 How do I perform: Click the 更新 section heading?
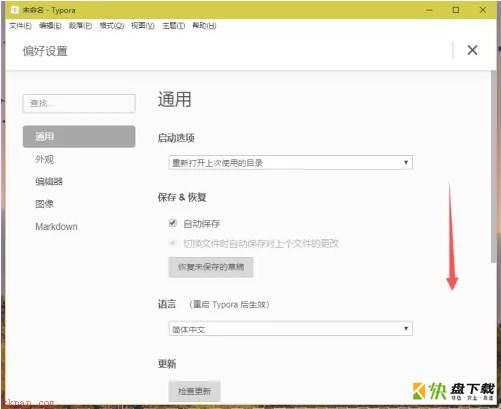[x=167, y=364]
